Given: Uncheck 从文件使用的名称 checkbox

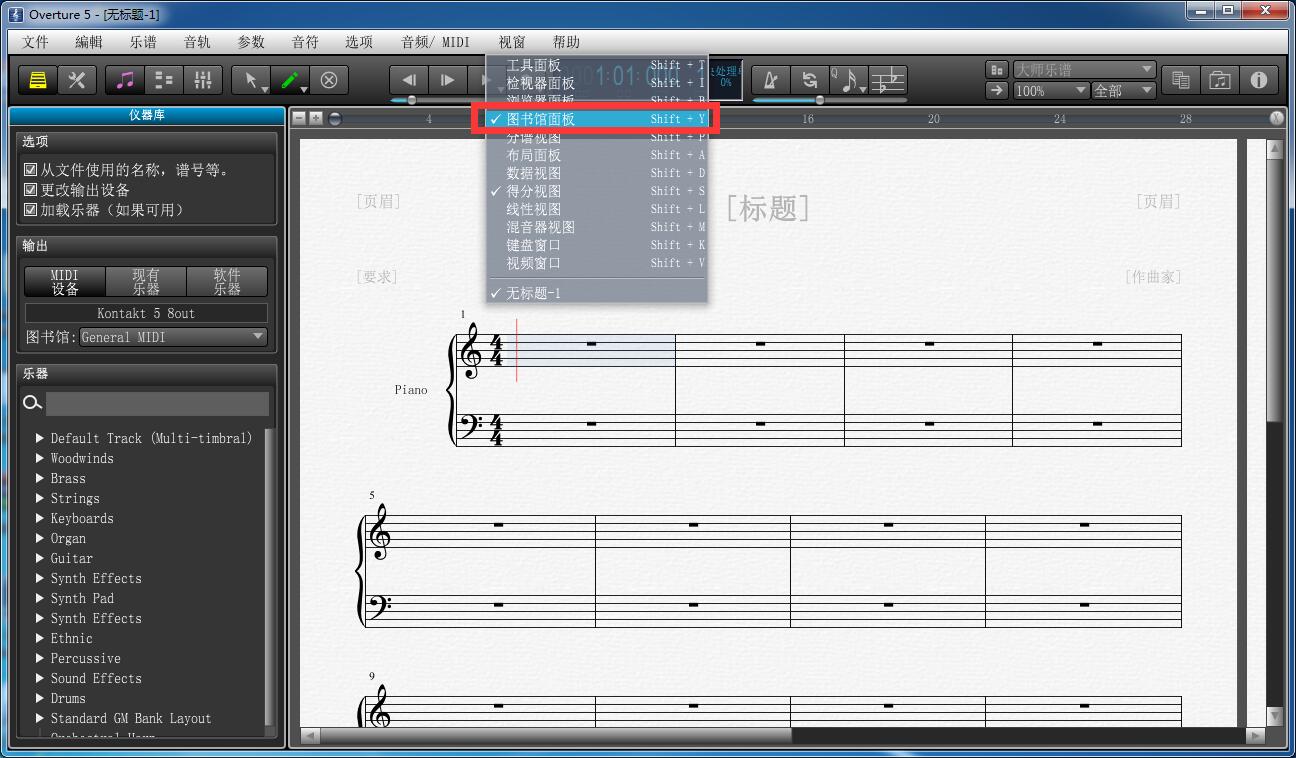Looking at the screenshot, I should [31, 170].
